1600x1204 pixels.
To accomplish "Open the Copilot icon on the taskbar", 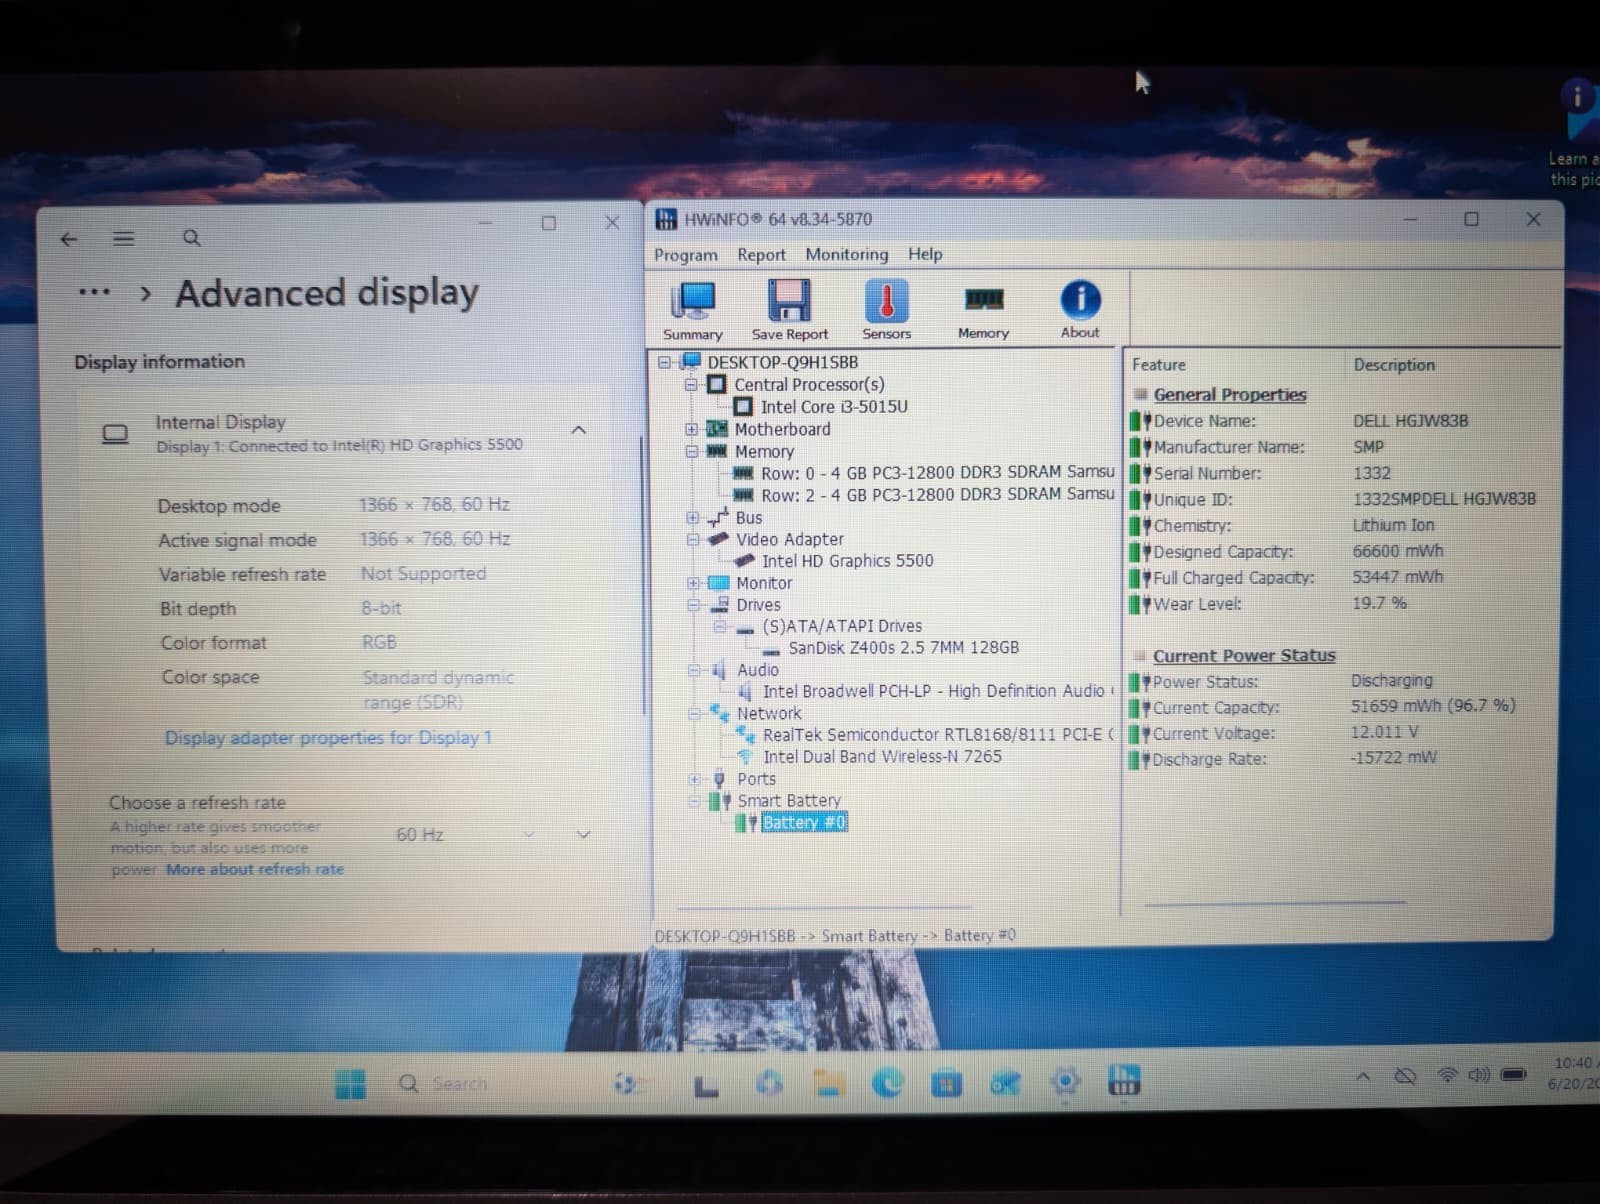I will pos(769,1083).
